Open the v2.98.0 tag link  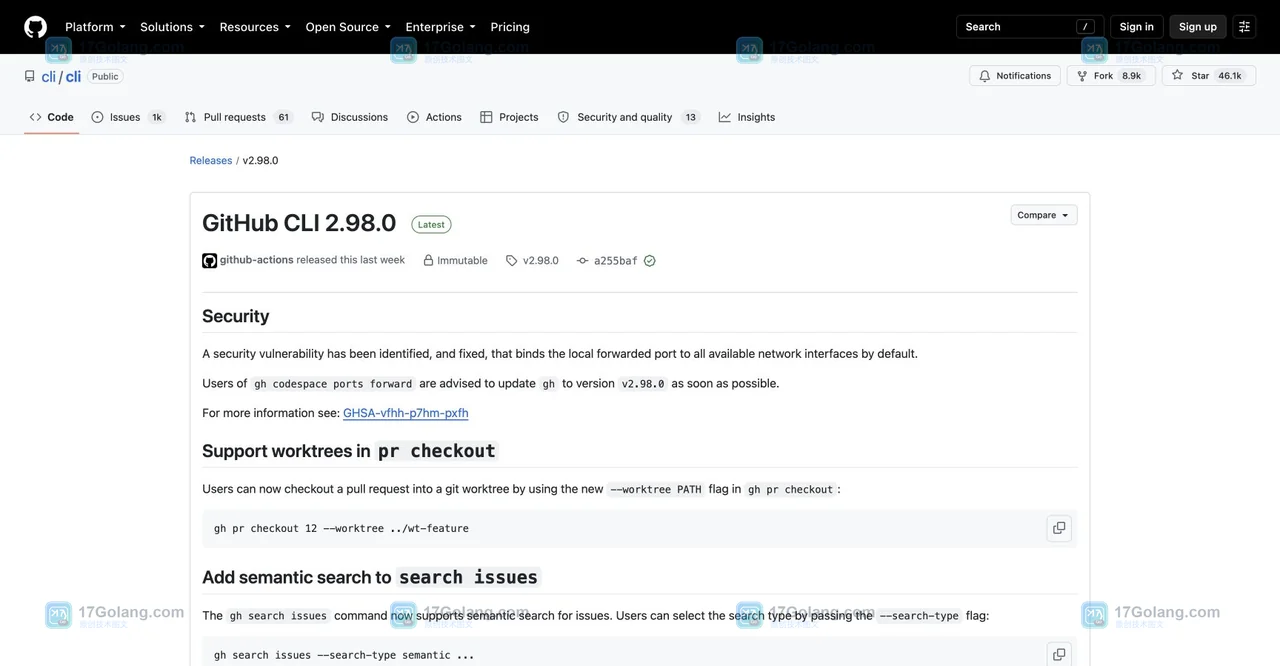tap(541, 261)
